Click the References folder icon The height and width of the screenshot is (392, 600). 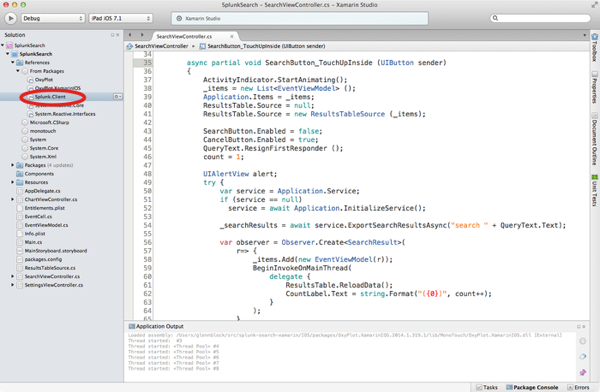pyautogui.click(x=20, y=62)
